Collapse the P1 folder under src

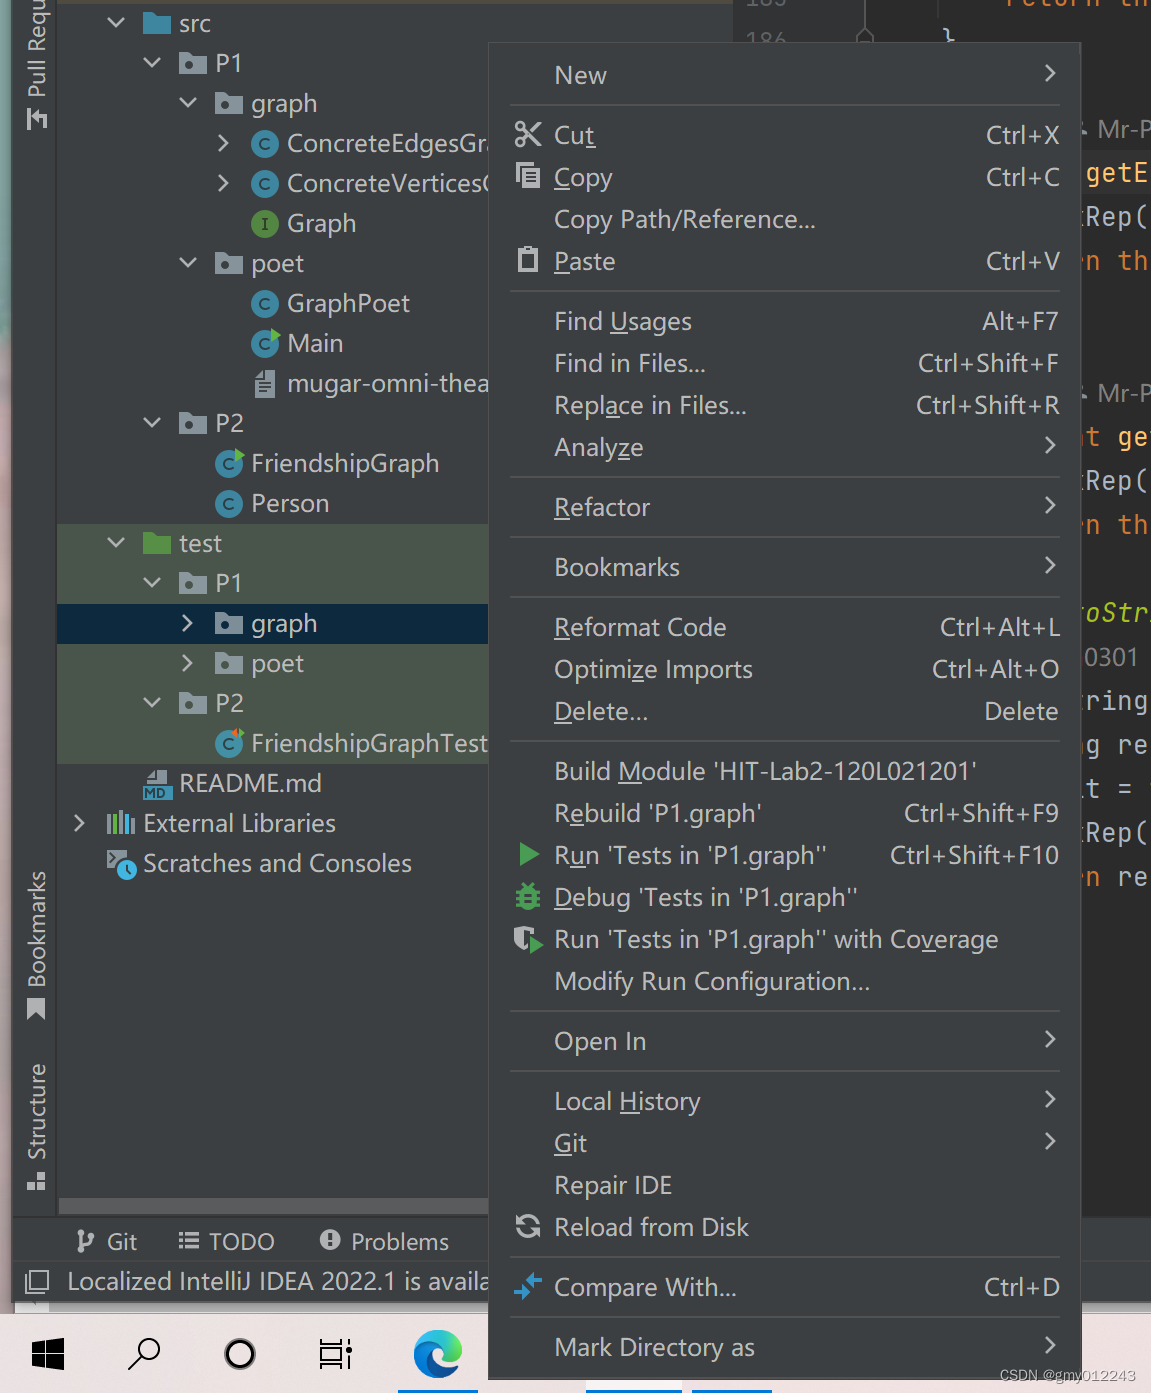point(152,62)
